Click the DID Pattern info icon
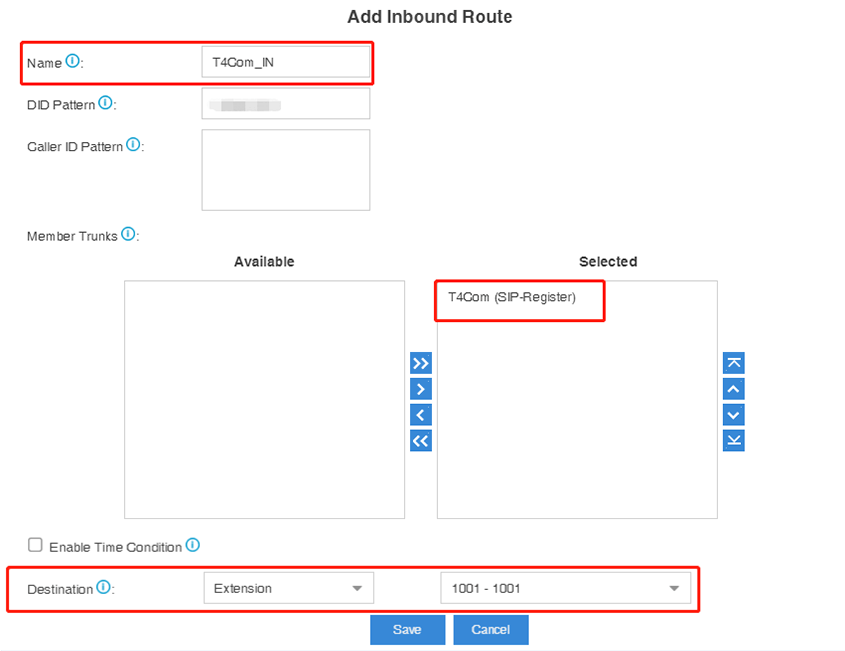Image resolution: width=845 pixels, height=651 pixels. (105, 103)
